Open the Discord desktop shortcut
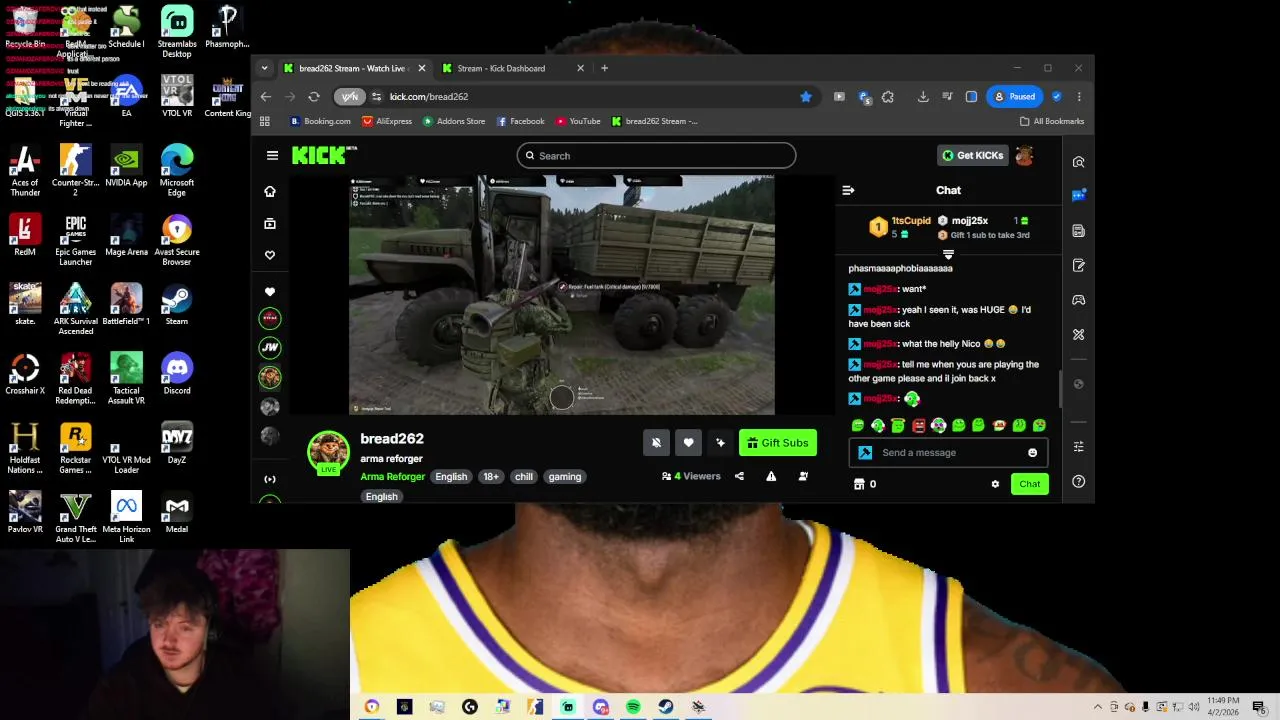 click(177, 373)
